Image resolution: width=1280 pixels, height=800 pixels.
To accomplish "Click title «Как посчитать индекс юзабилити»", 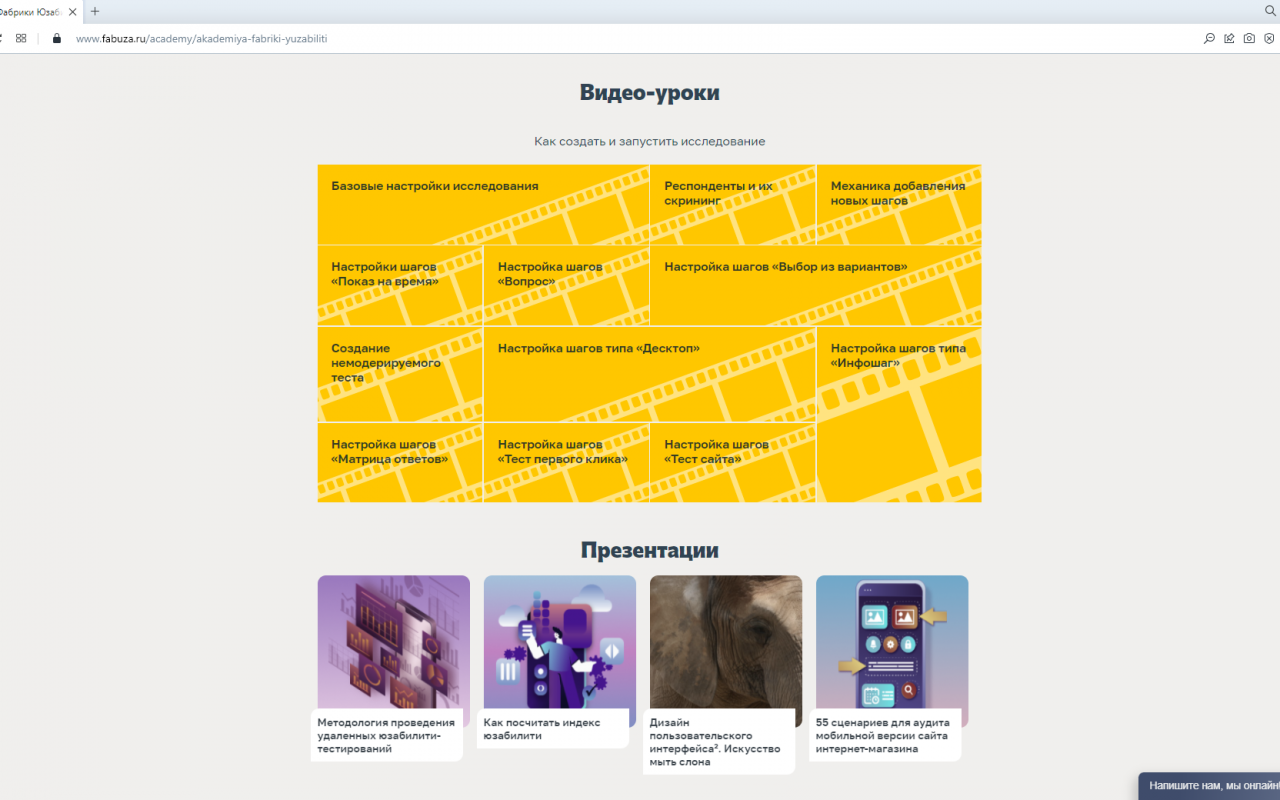I will pyautogui.click(x=542, y=729).
